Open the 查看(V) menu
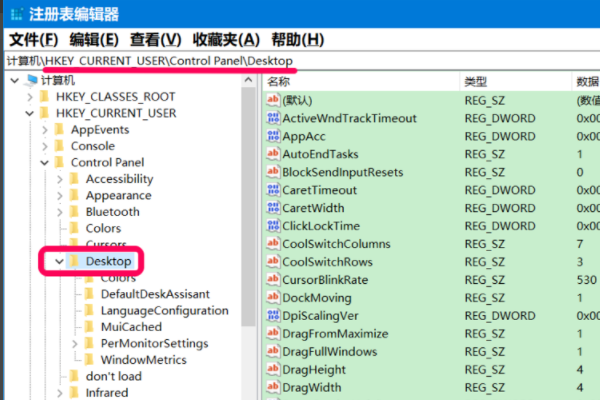 [x=155, y=40]
